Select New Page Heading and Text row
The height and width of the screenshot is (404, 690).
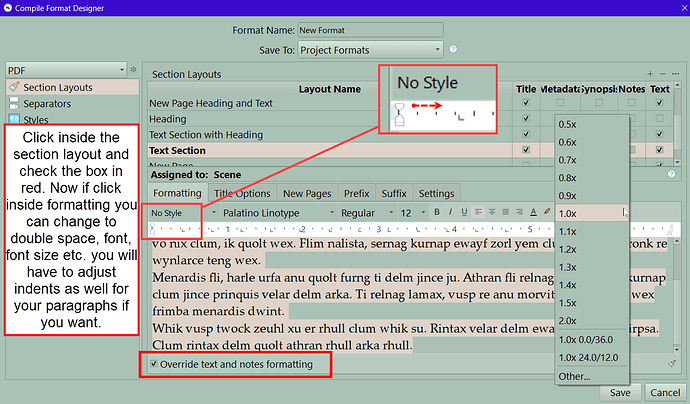(x=330, y=103)
